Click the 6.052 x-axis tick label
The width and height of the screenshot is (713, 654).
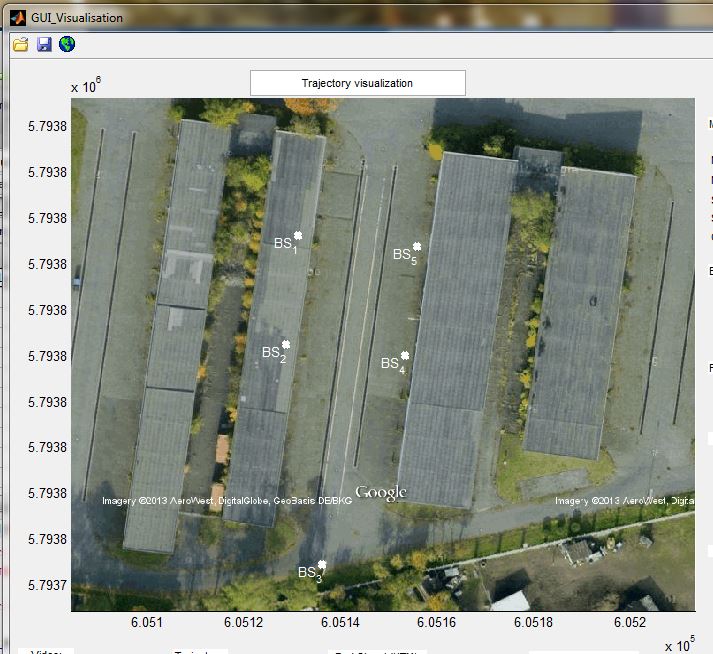tap(630, 623)
